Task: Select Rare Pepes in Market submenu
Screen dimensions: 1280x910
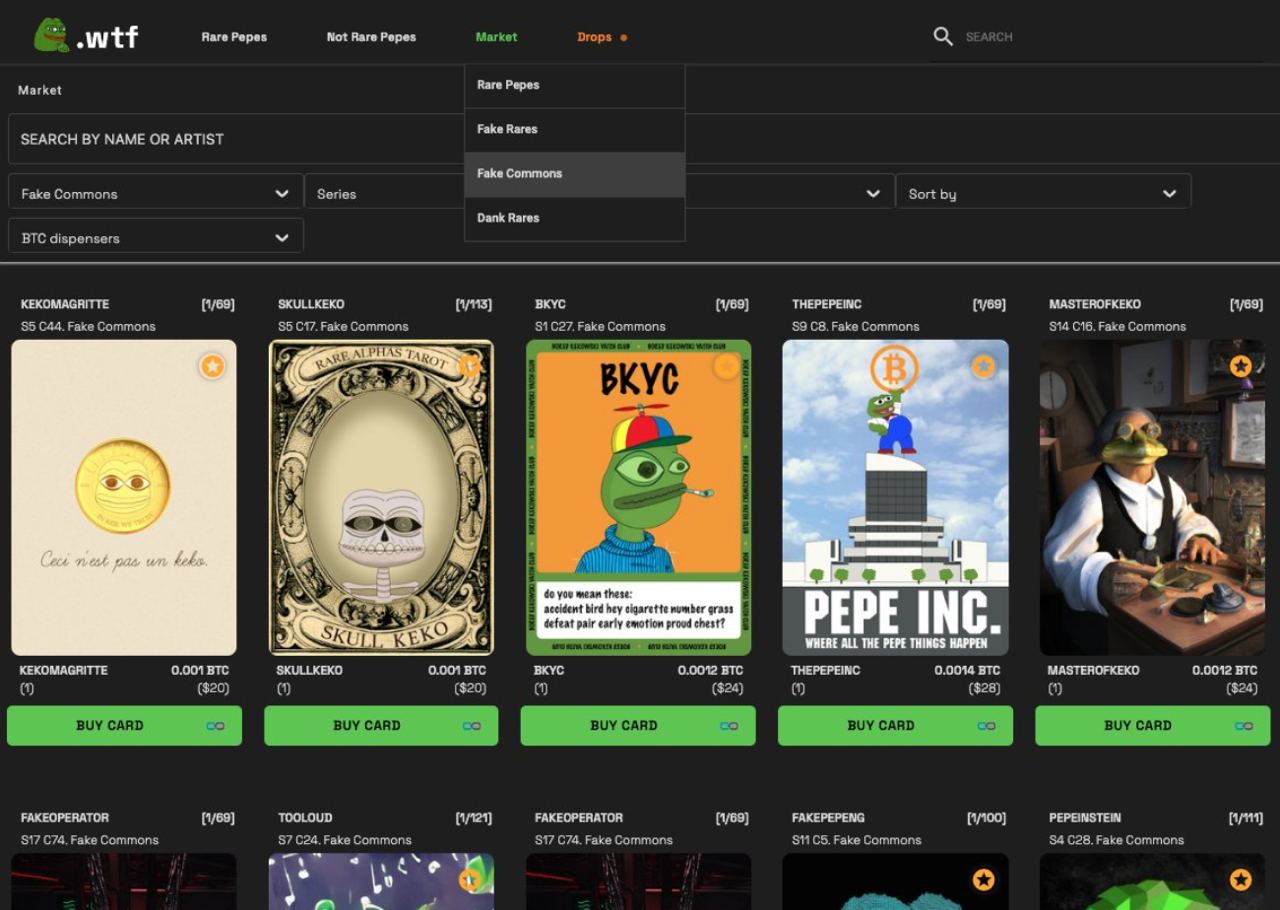Action: point(575,85)
